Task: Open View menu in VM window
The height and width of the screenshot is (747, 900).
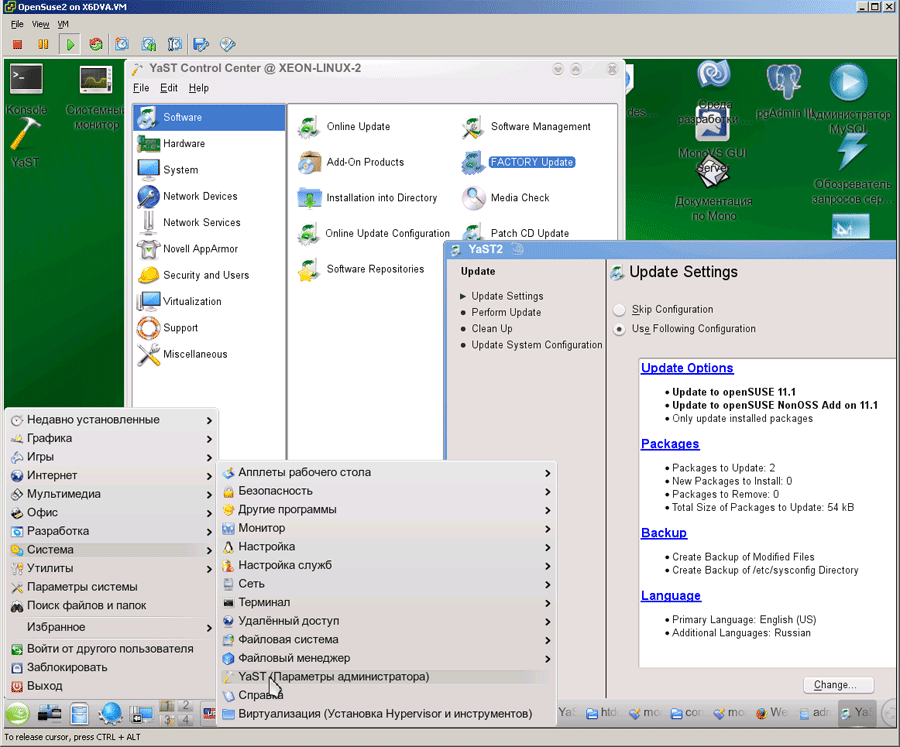Action: [40, 24]
